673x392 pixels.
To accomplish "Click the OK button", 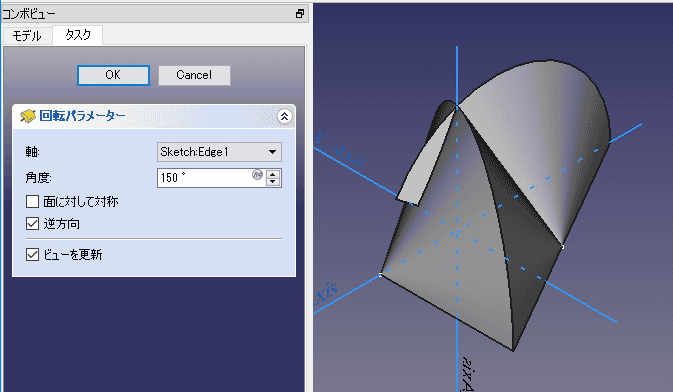I will click(x=113, y=75).
